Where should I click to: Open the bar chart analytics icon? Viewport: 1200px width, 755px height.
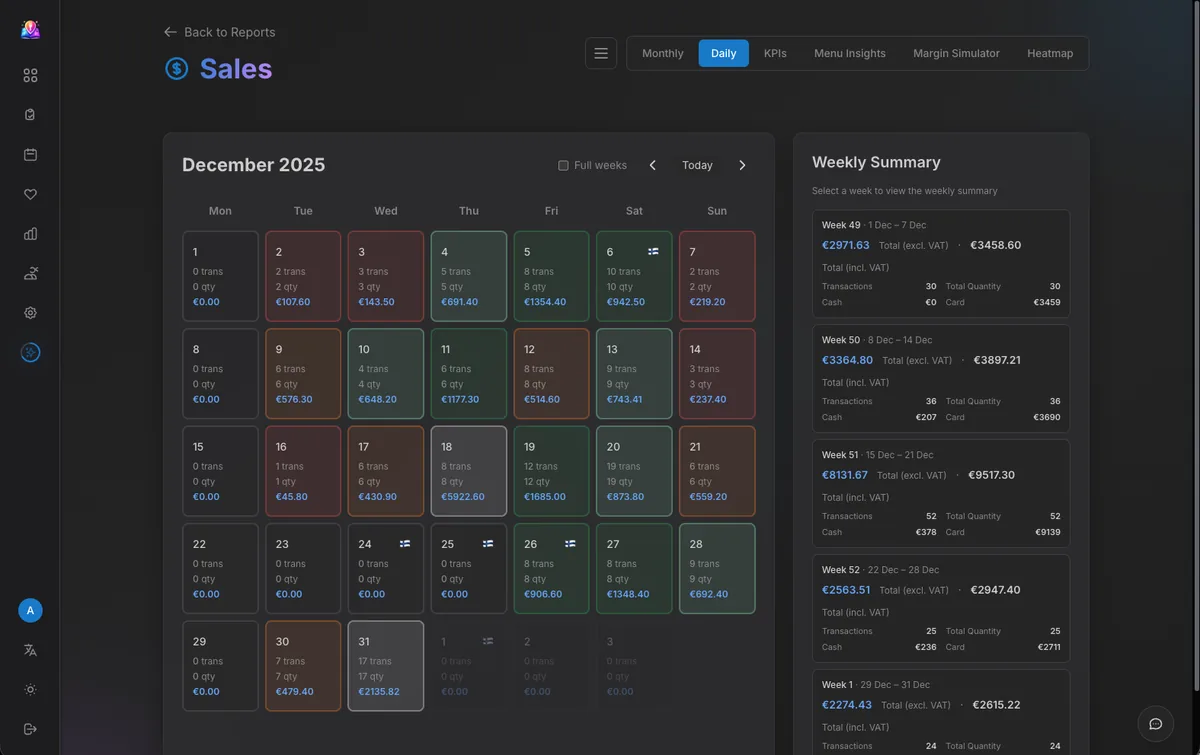30,234
